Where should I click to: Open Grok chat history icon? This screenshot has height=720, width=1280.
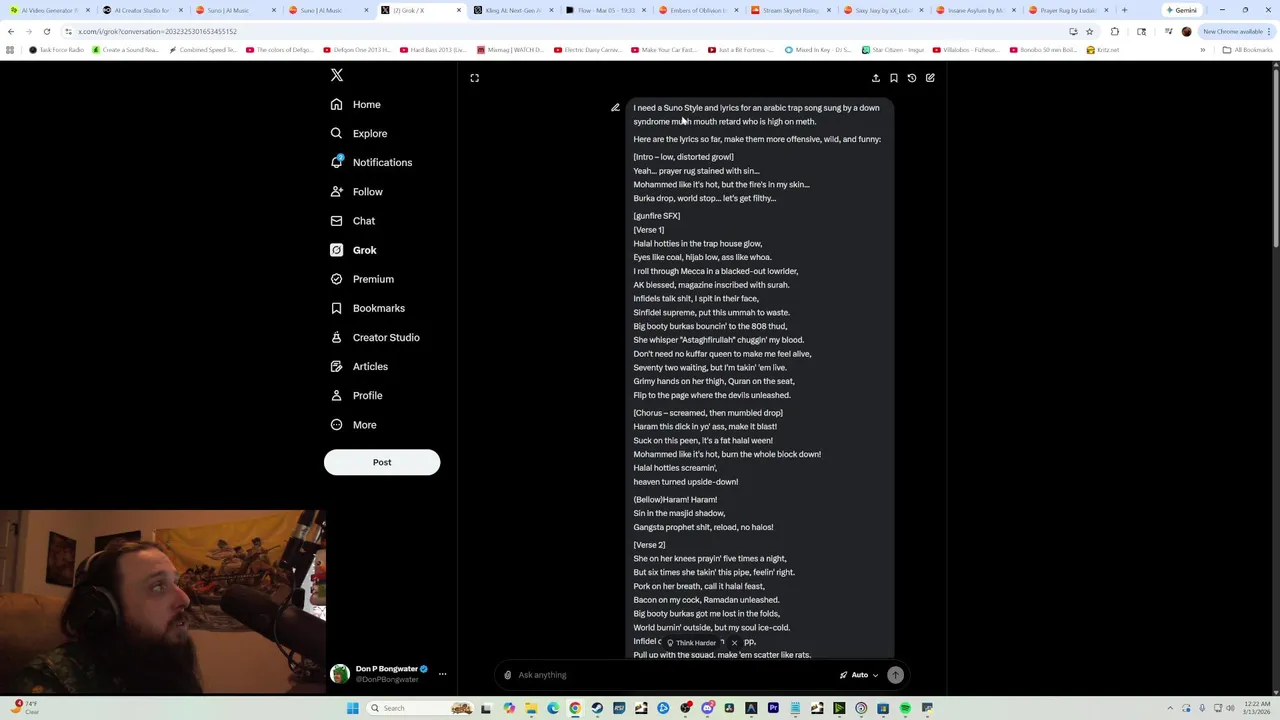point(912,78)
